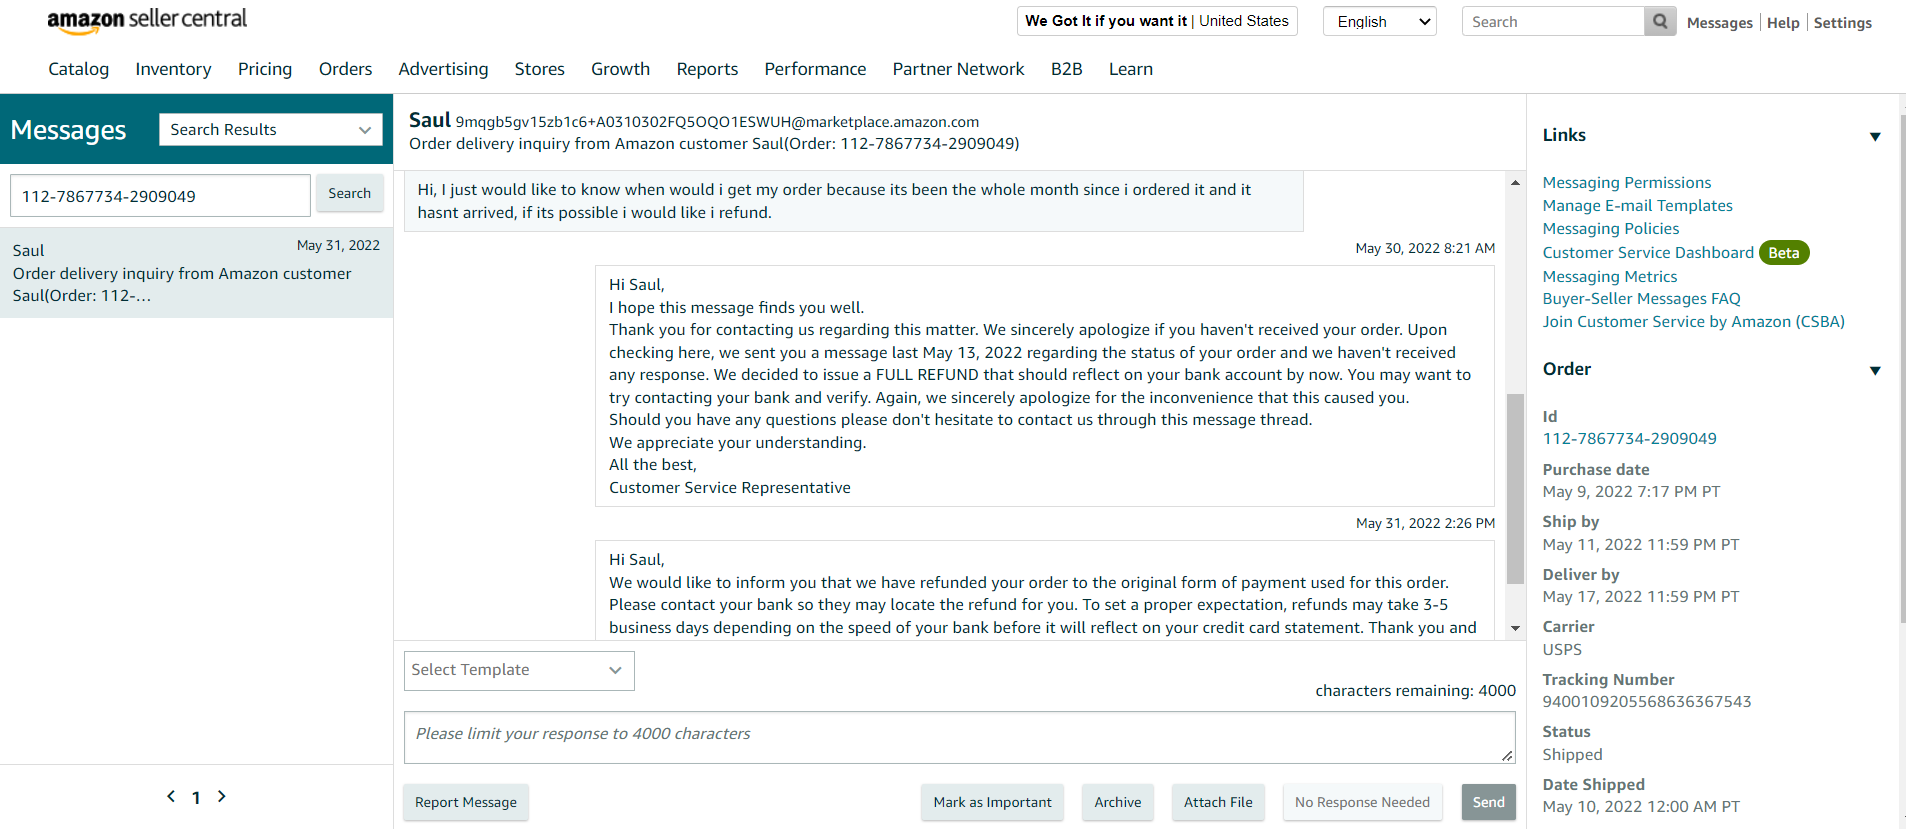Open Settings in the header
The height and width of the screenshot is (829, 1906).
click(1842, 23)
